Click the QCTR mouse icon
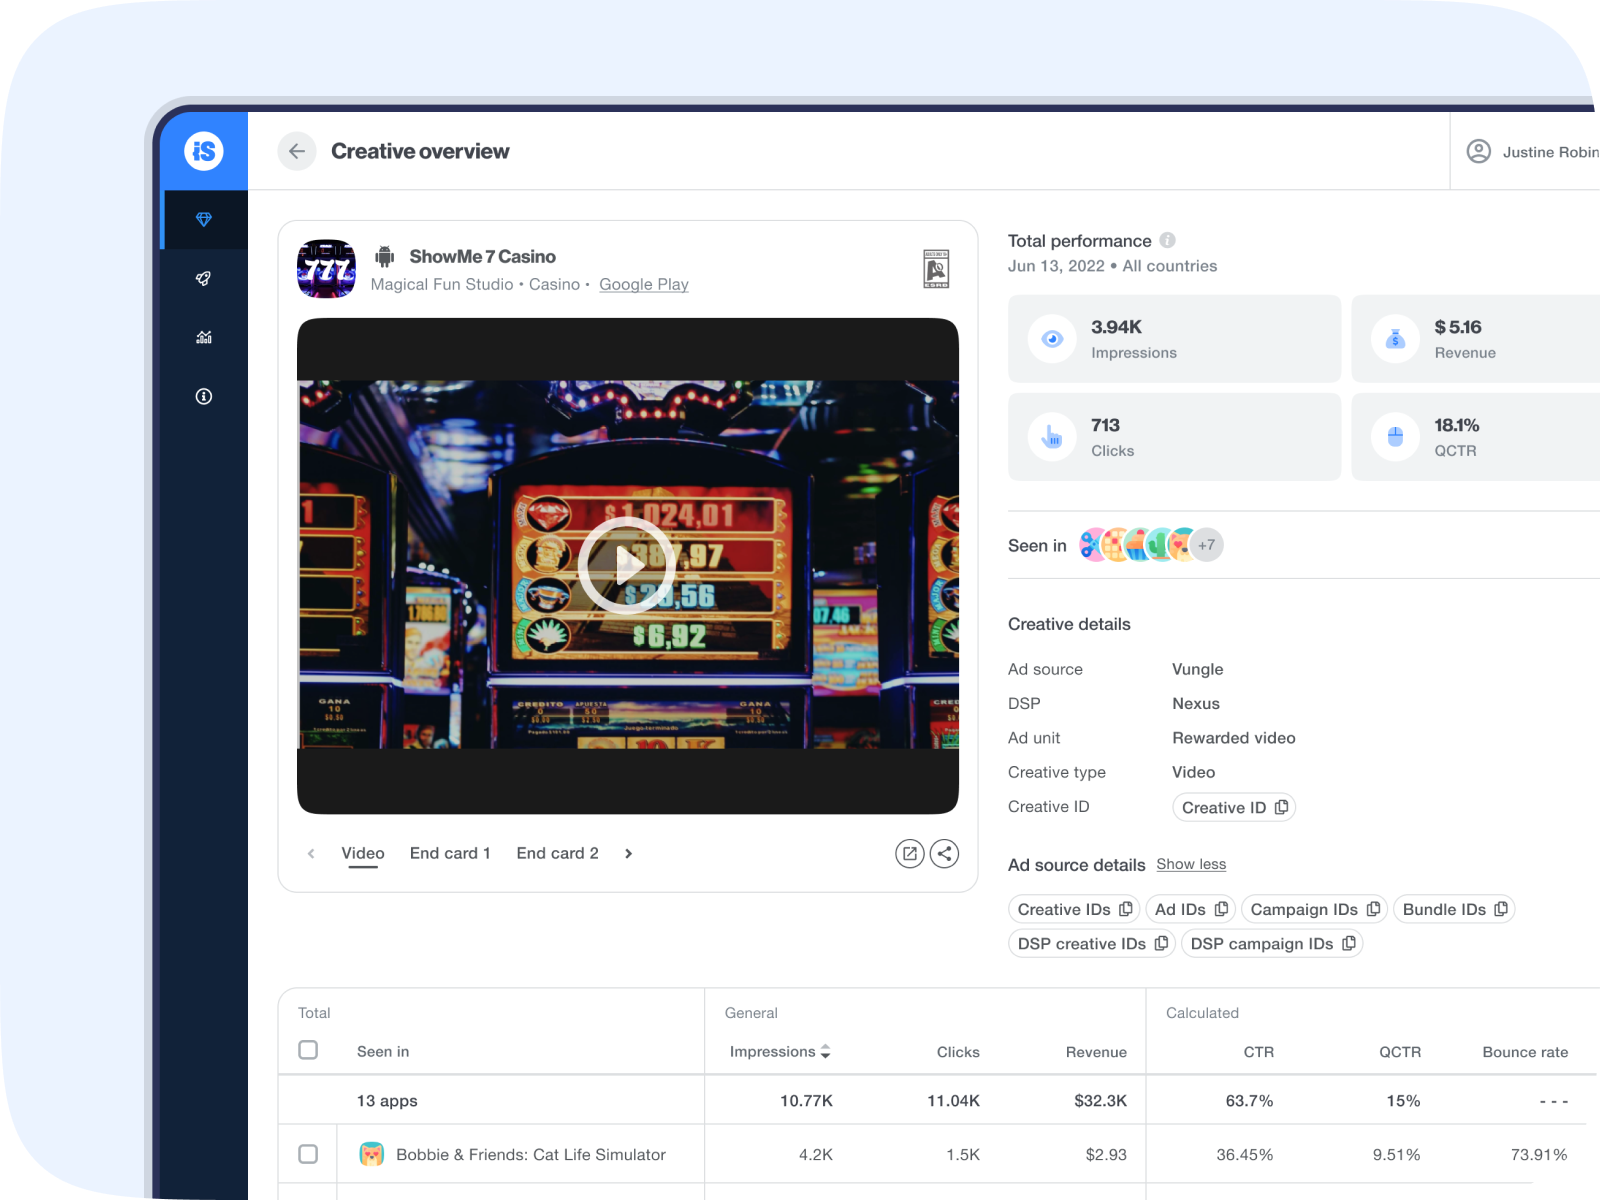Screen dimensions: 1600x1200 pyautogui.click(x=1395, y=437)
